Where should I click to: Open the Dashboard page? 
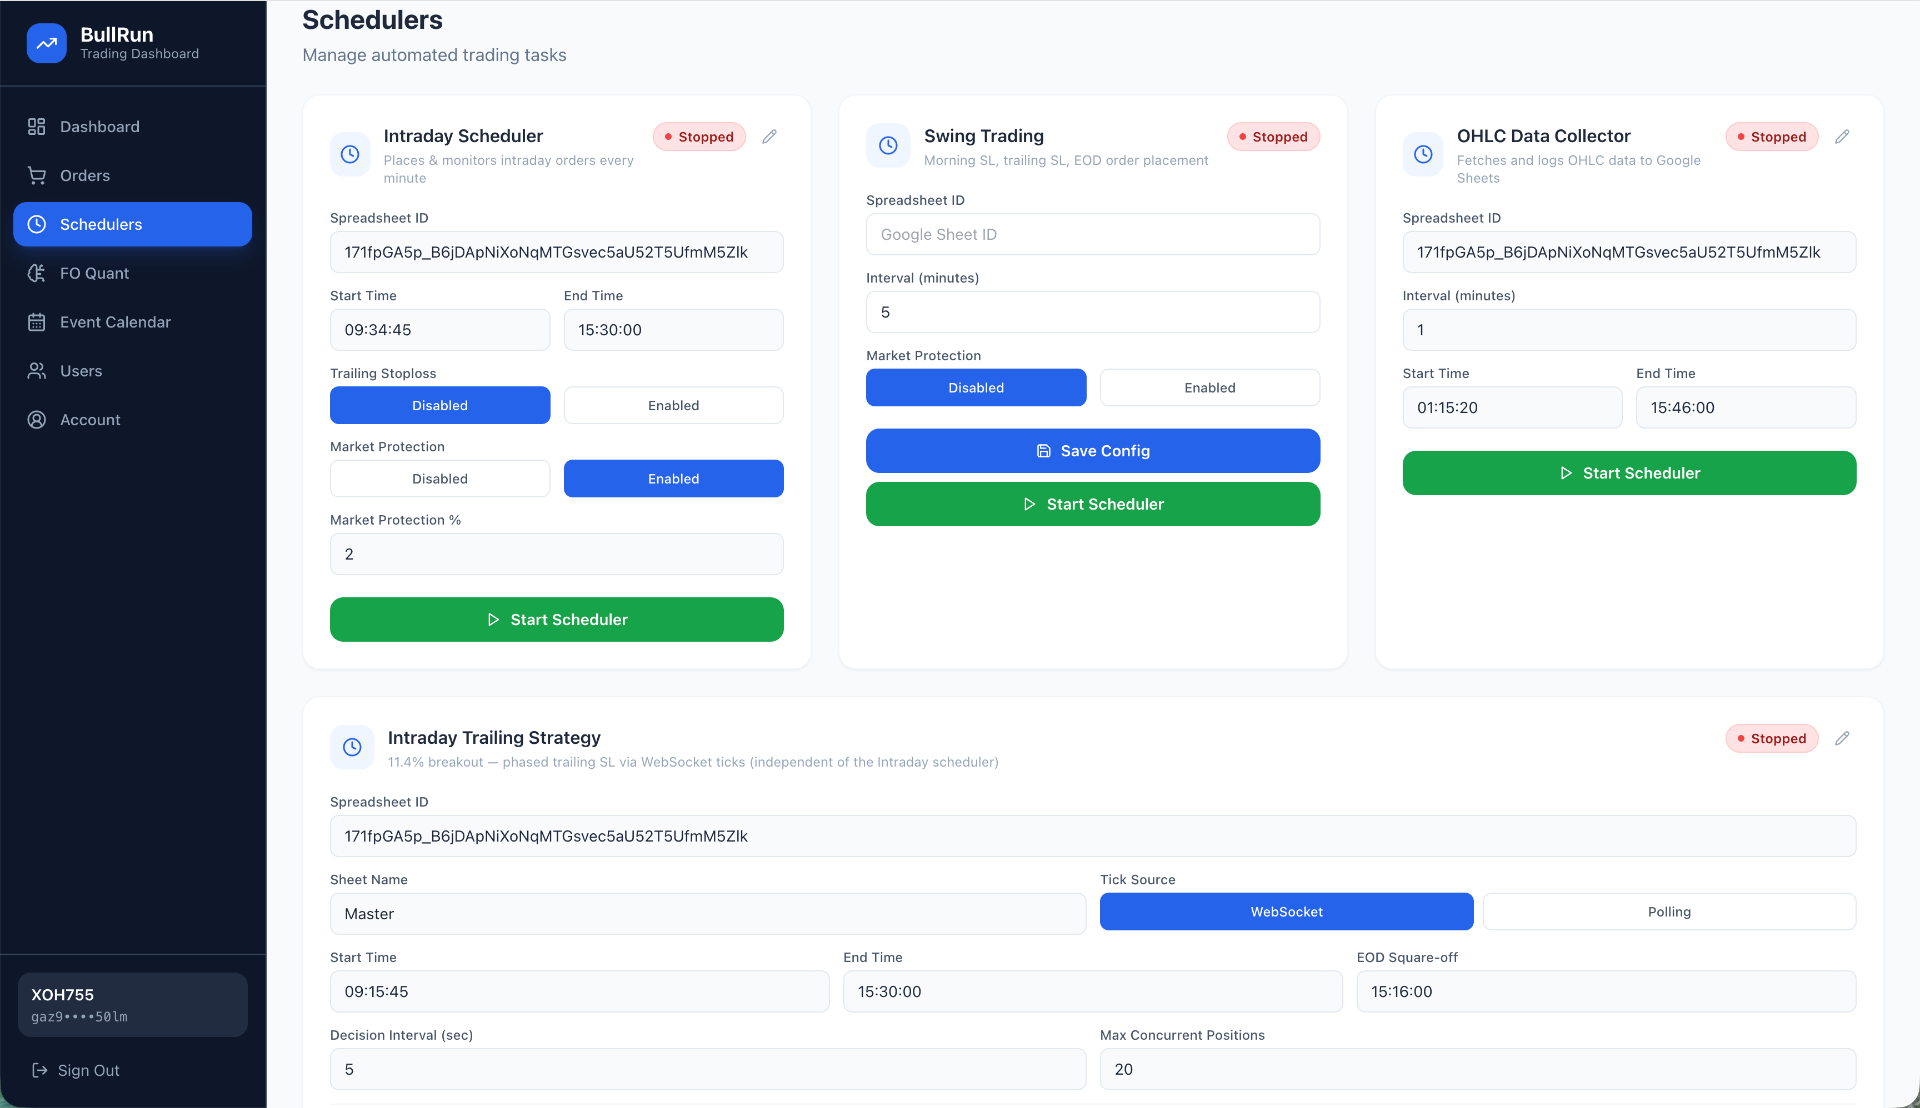click(x=132, y=126)
